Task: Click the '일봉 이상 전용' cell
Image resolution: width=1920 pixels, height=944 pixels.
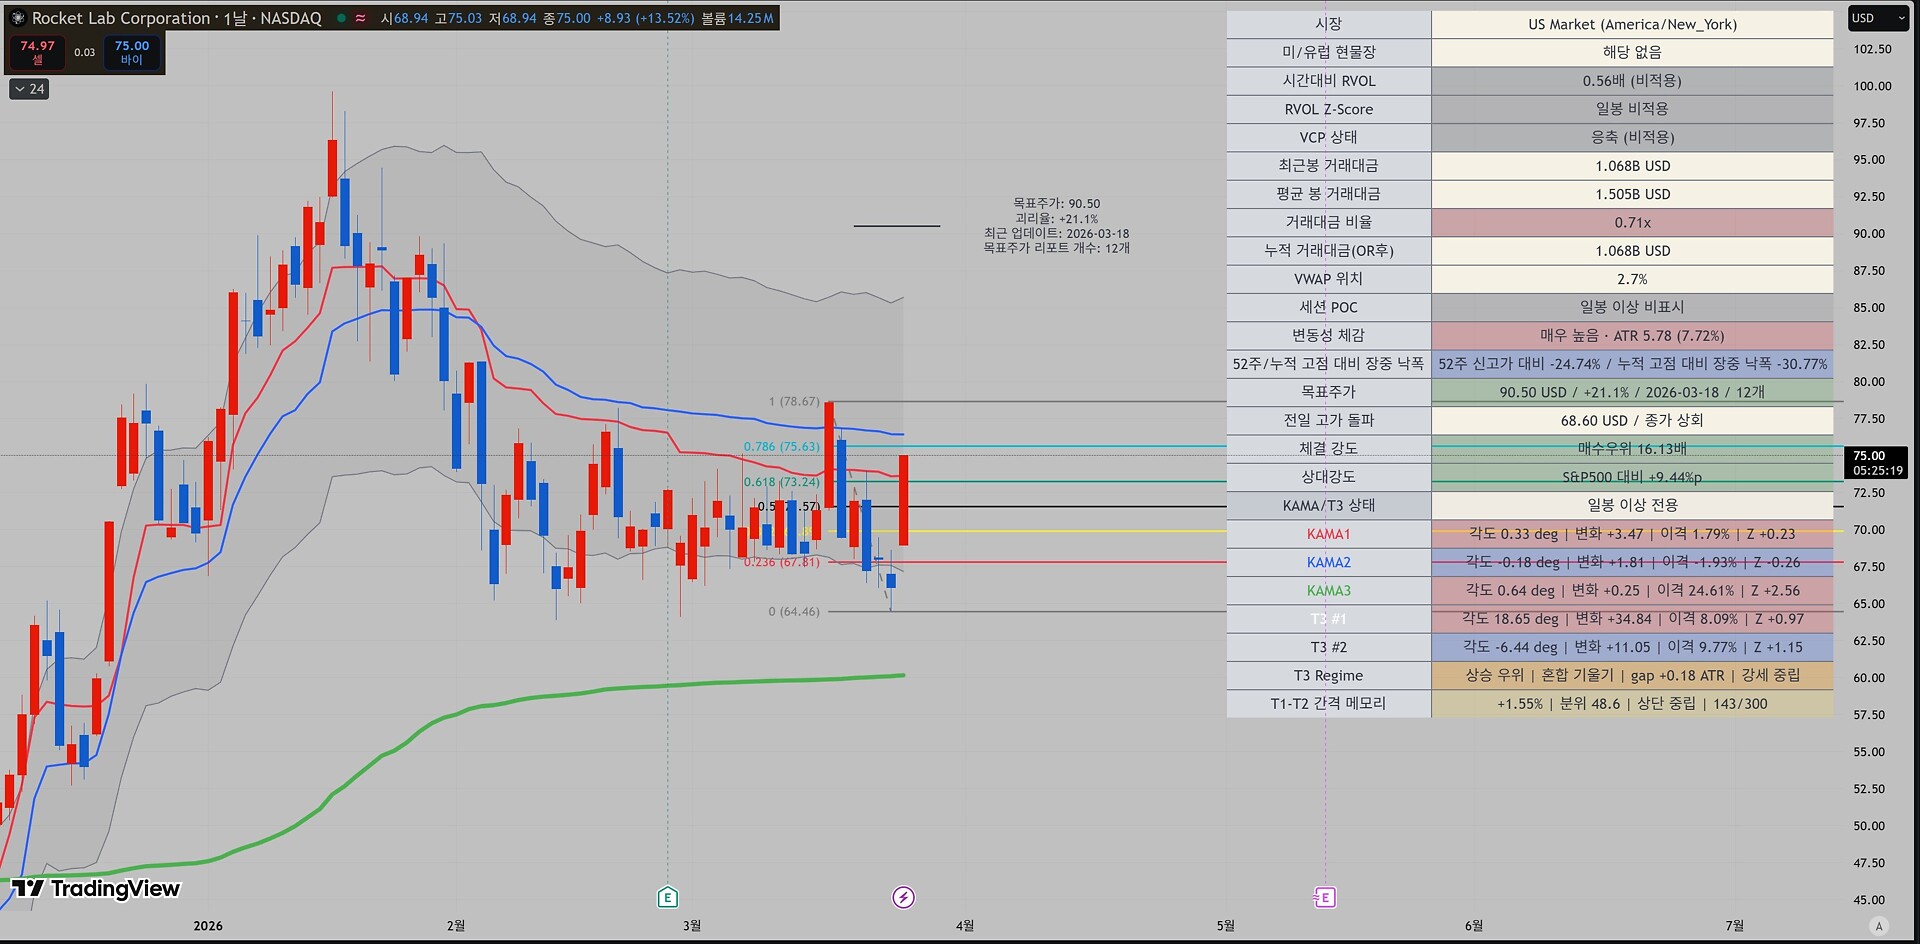Action: pos(1632,505)
